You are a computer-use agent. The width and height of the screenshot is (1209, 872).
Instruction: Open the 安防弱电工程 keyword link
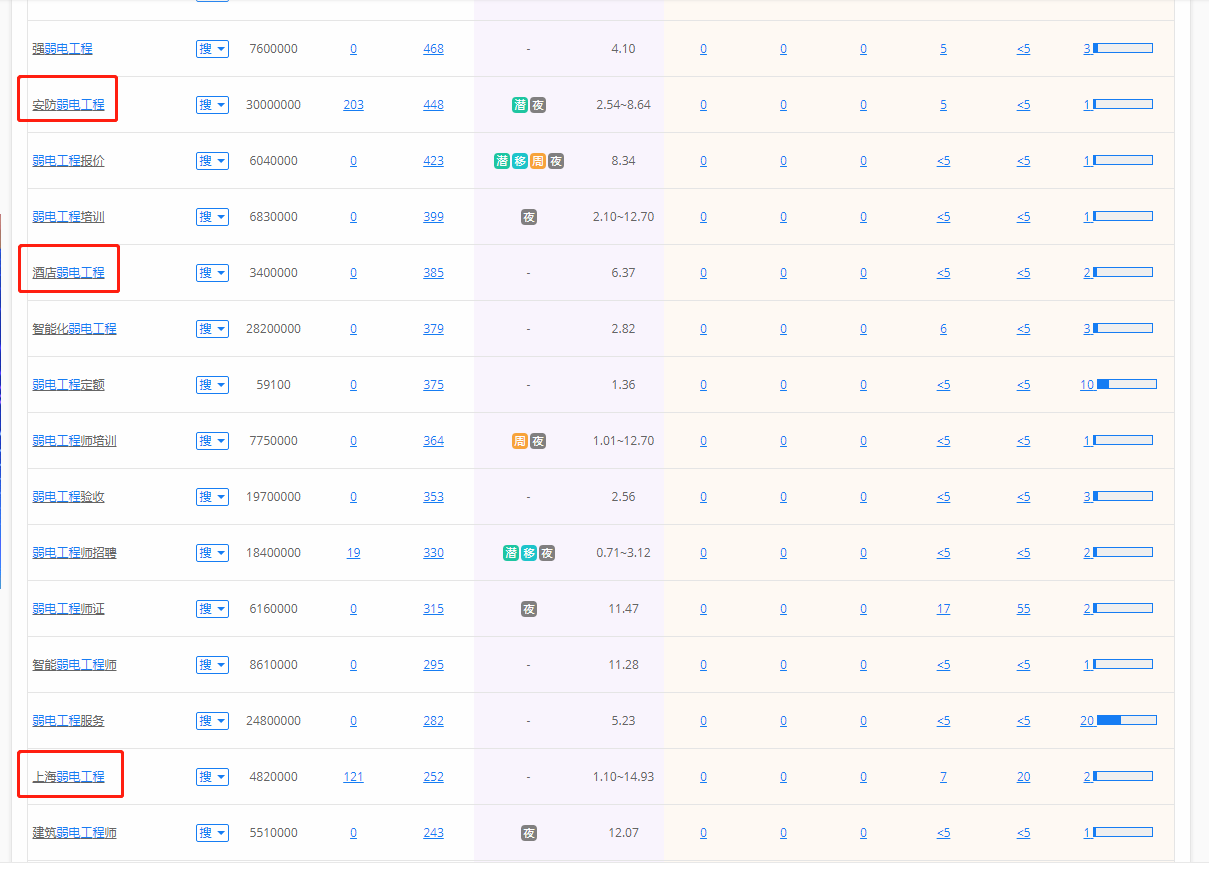click(68, 105)
